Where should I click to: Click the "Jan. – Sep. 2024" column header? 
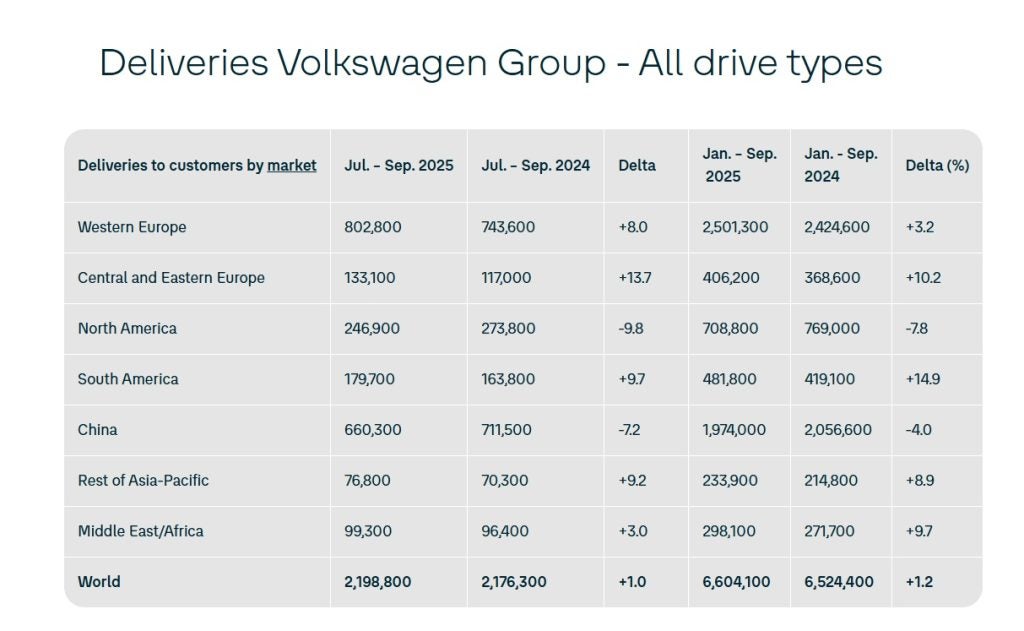(x=840, y=165)
